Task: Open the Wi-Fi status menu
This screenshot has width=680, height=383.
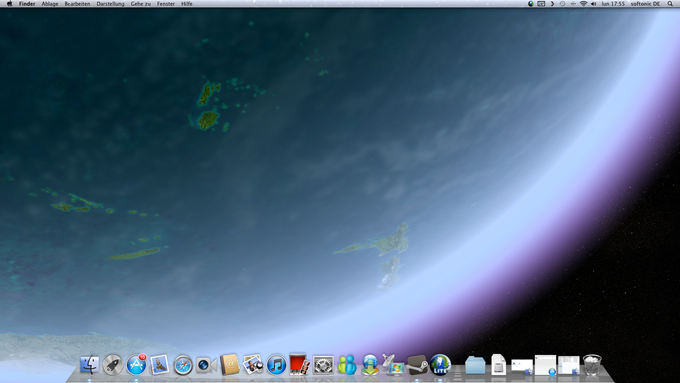Action: (583, 3)
